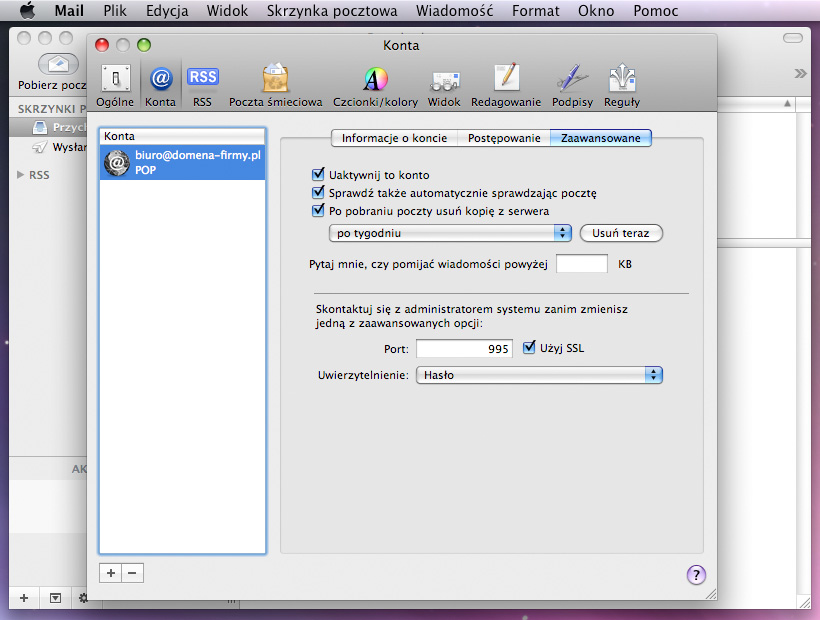Open Poczta śmieciowa junk mail settings
This screenshot has width=820, height=620.
(276, 85)
